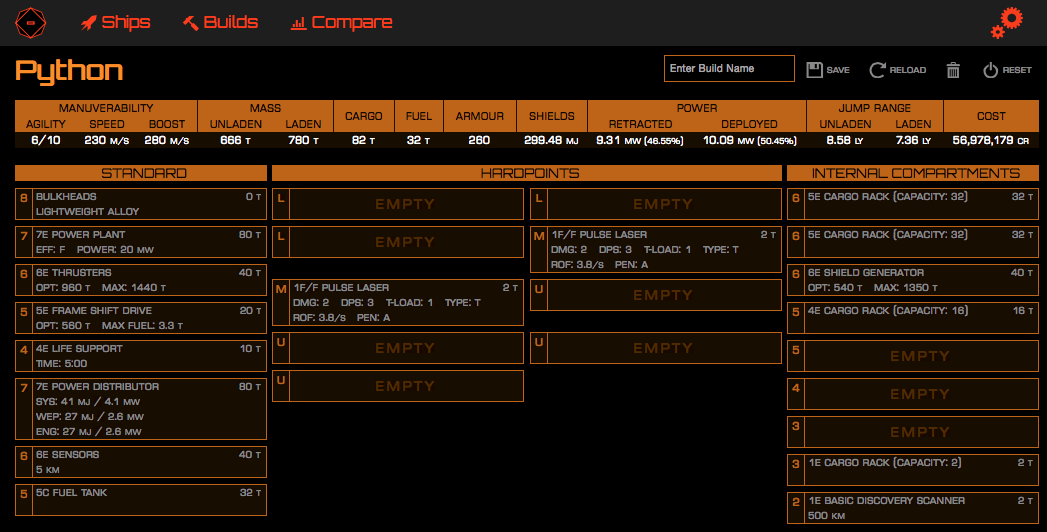Click the cargo value 82 T
The width and height of the screenshot is (1047, 532).
(363, 140)
